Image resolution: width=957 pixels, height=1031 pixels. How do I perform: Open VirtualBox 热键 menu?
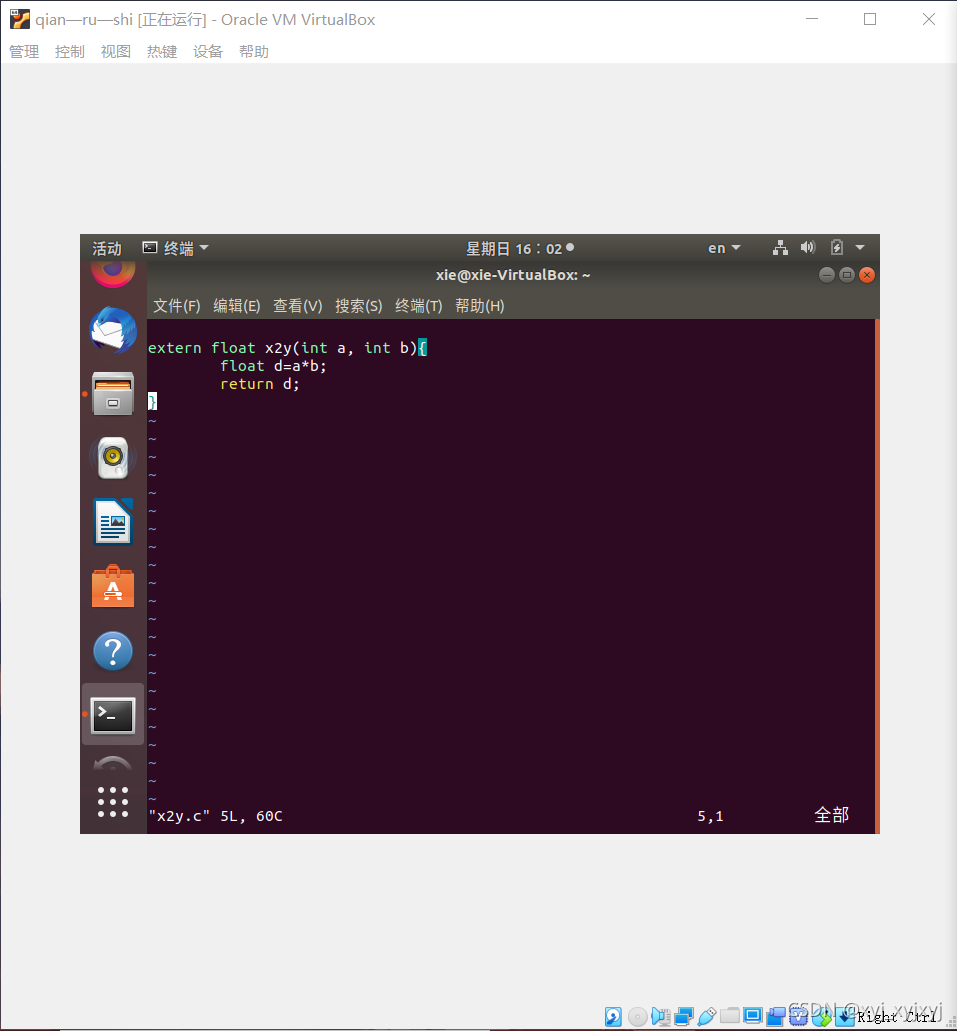[162, 51]
